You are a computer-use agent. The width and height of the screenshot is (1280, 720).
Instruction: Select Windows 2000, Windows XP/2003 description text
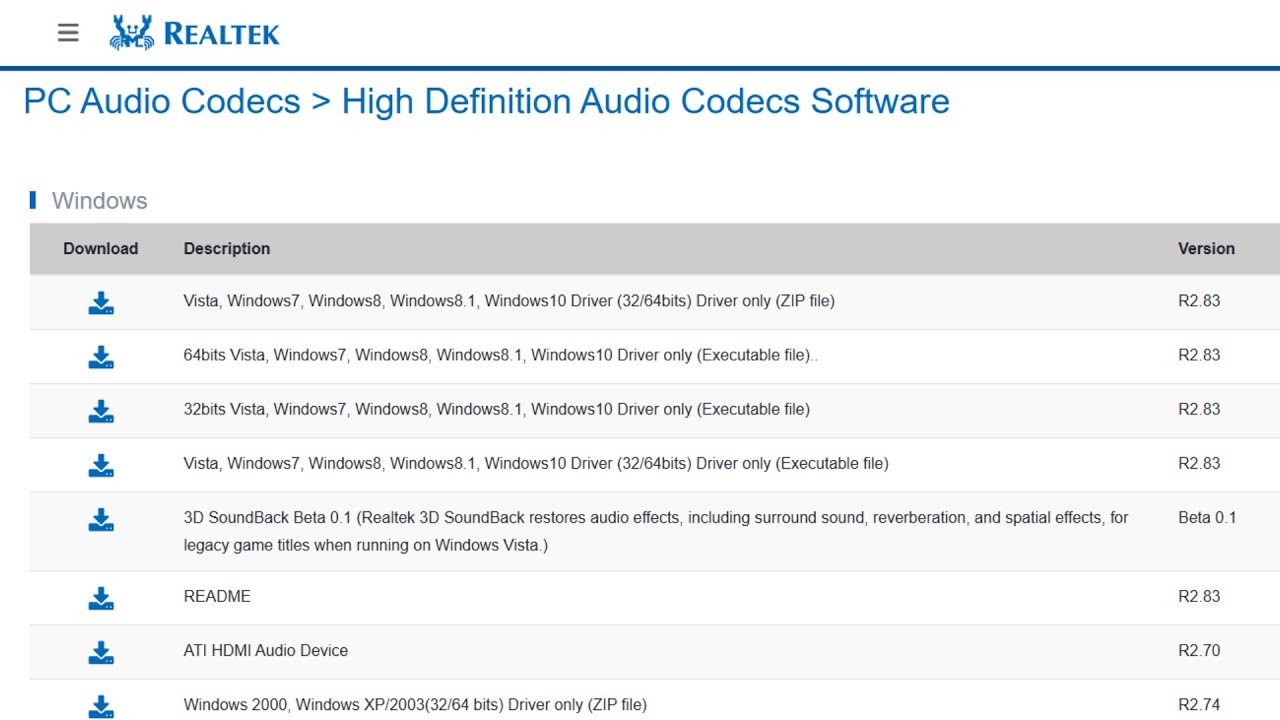[x=415, y=705]
